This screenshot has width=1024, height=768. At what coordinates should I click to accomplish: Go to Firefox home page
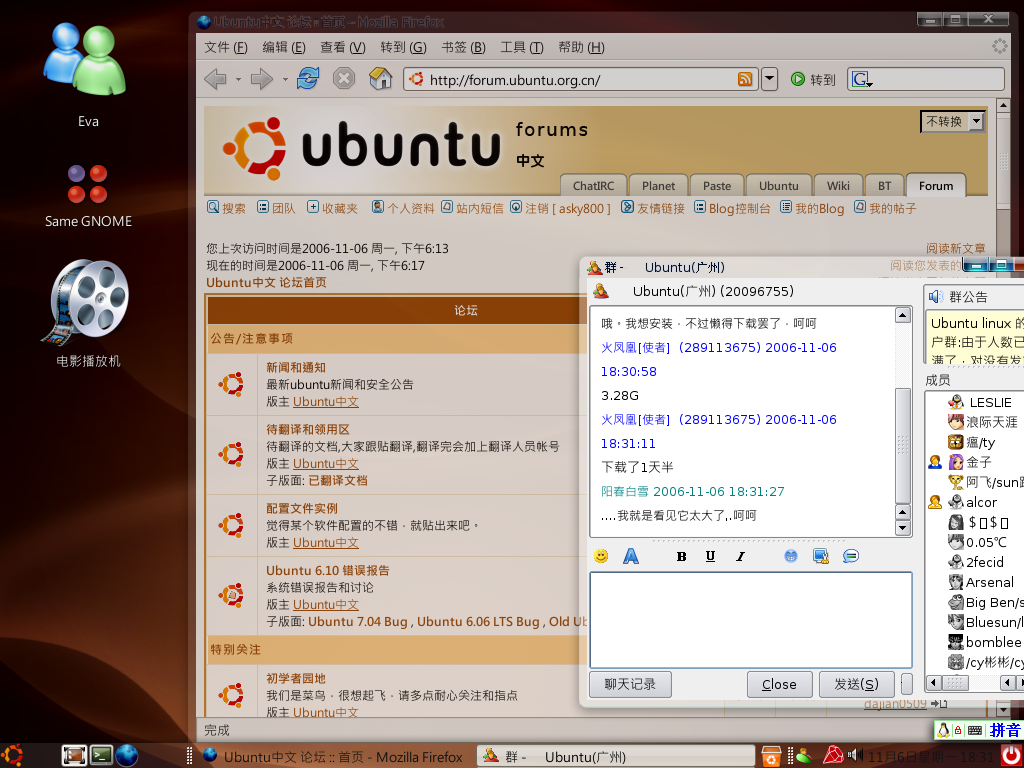(x=380, y=79)
